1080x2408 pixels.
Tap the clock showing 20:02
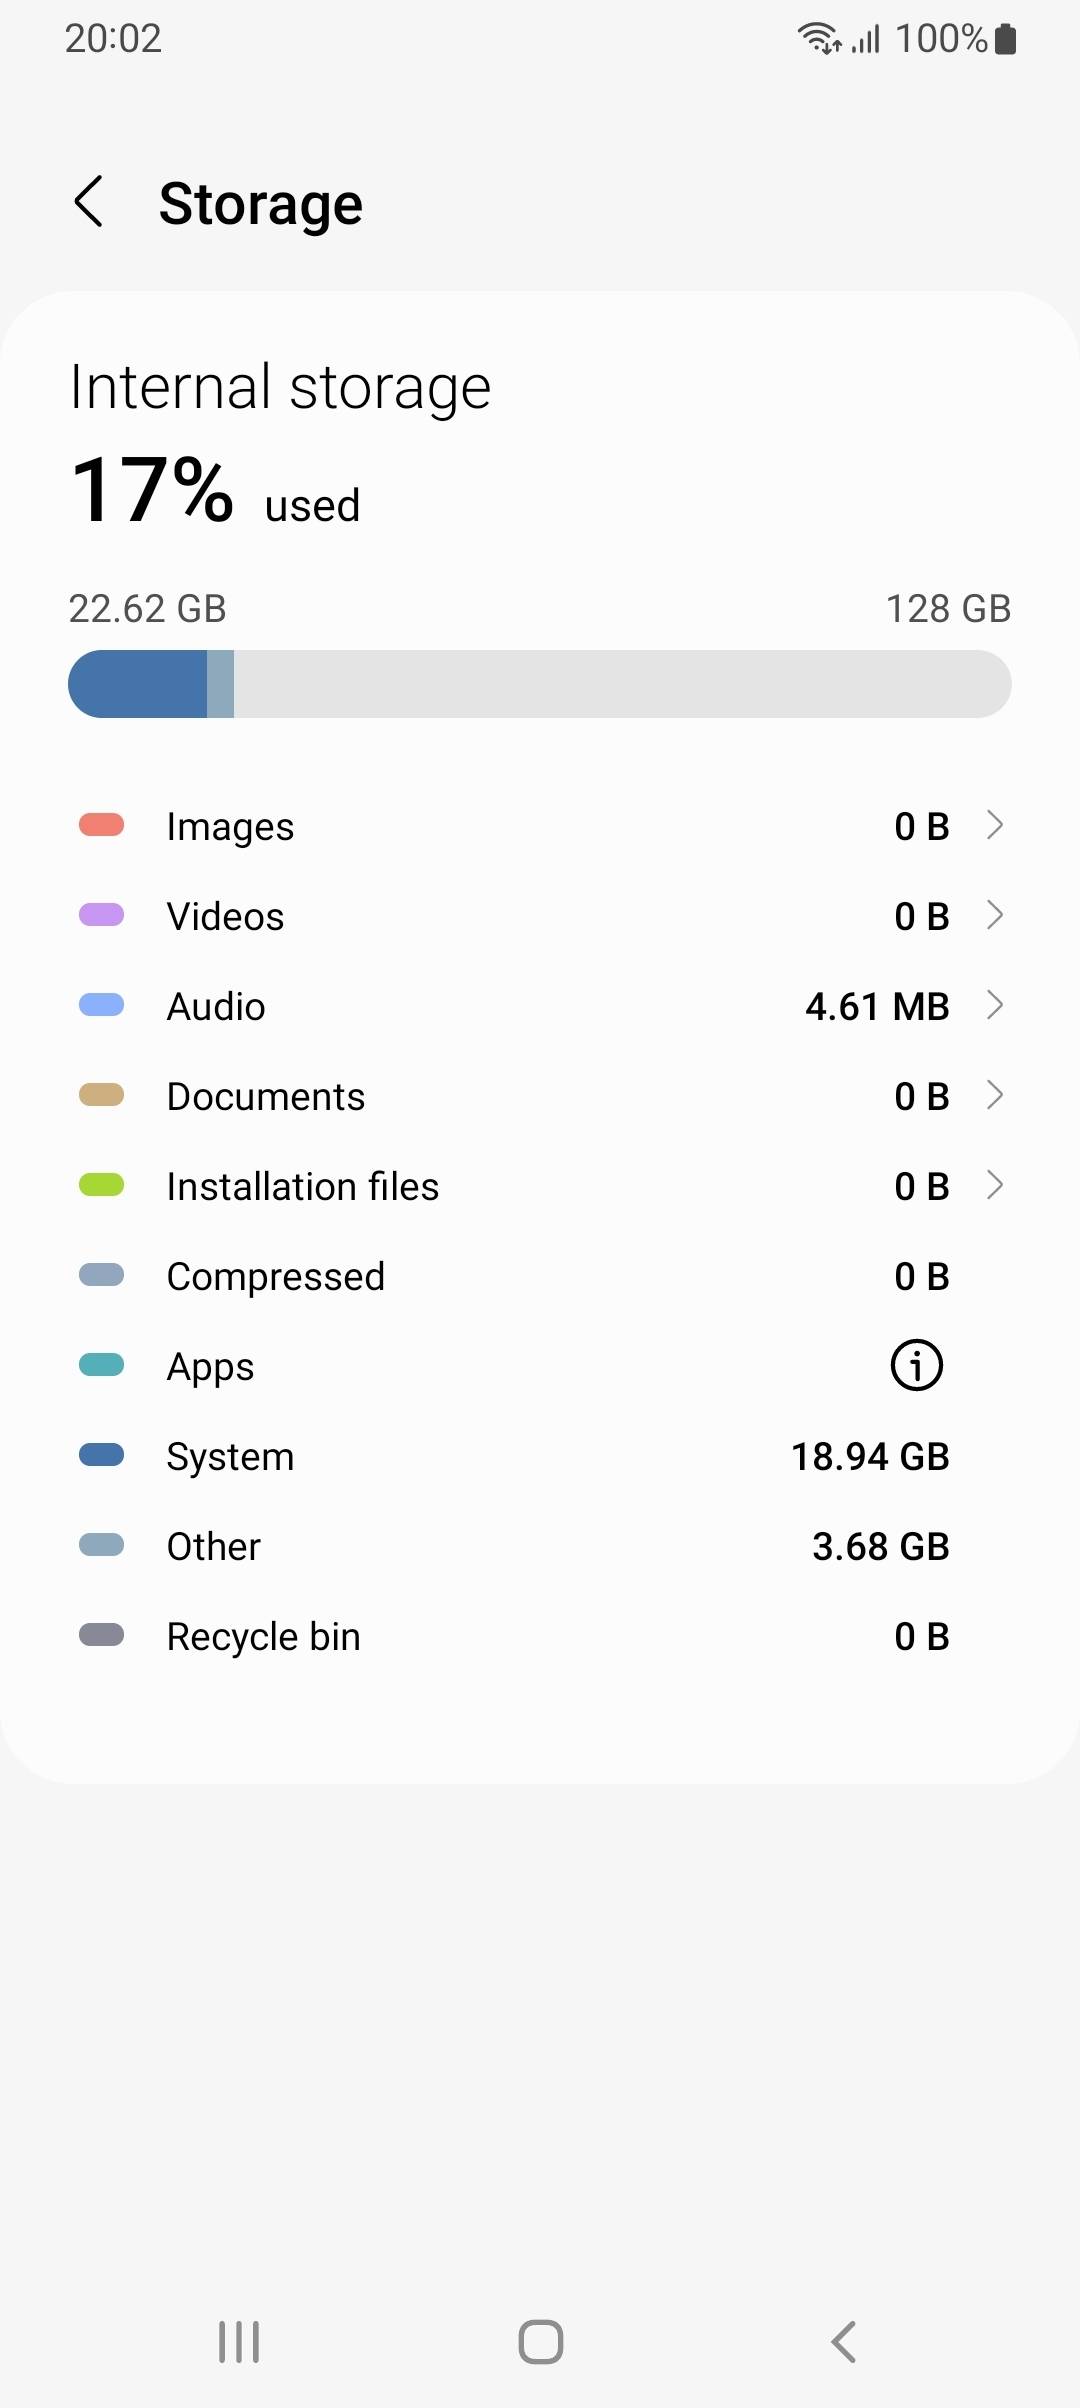(113, 39)
